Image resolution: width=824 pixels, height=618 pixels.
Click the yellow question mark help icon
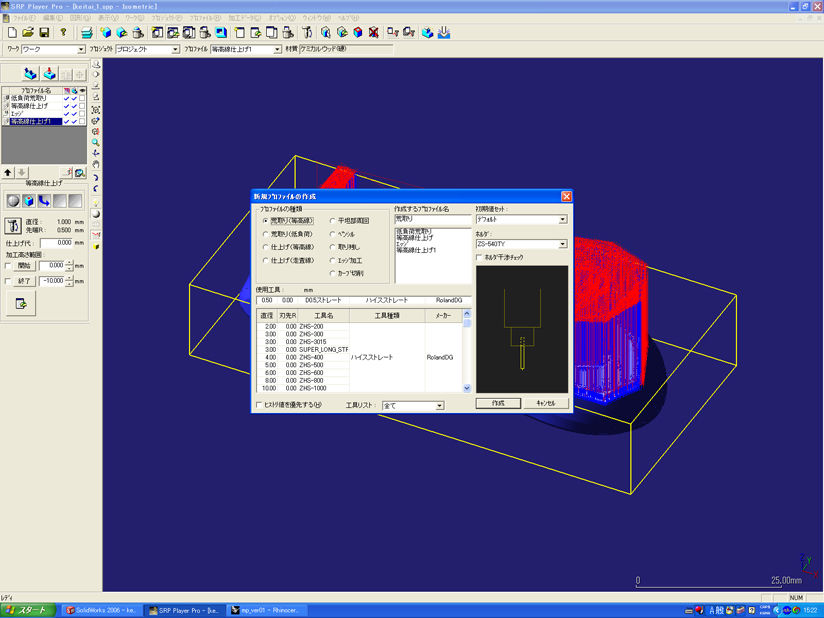point(64,32)
